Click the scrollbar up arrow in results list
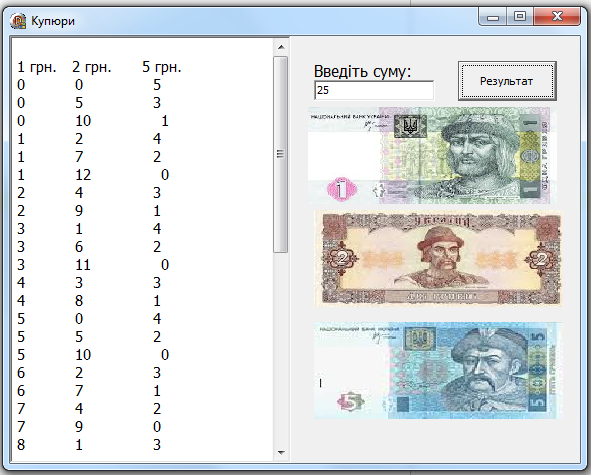The image size is (591, 475). tap(281, 47)
